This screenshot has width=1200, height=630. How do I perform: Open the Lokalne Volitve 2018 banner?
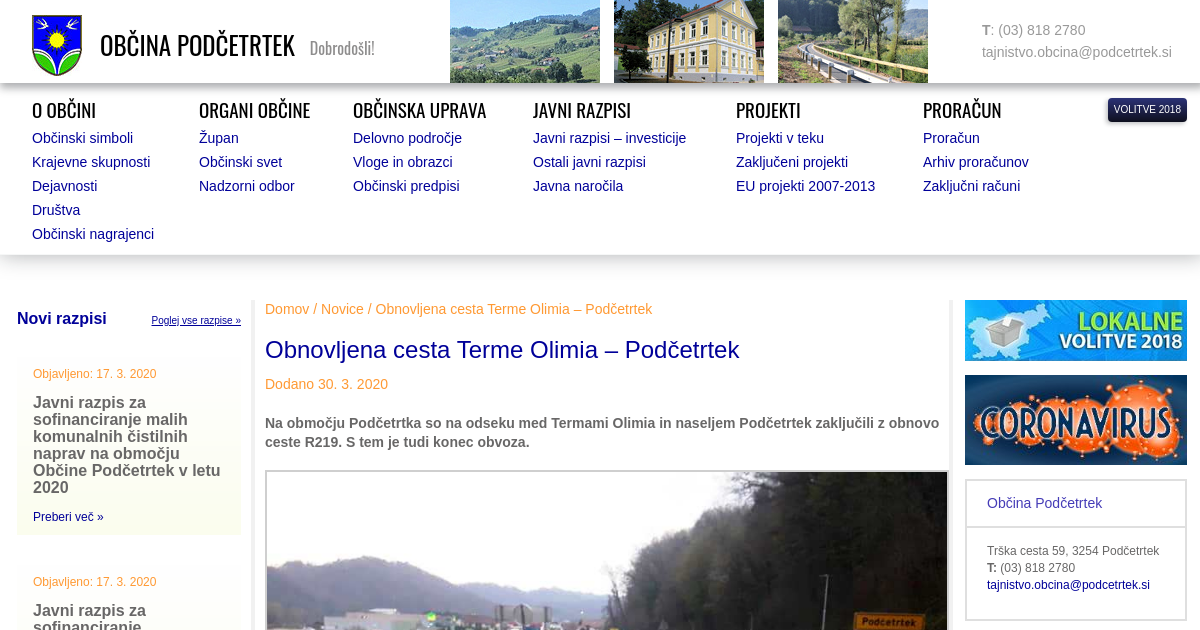[x=1075, y=330]
